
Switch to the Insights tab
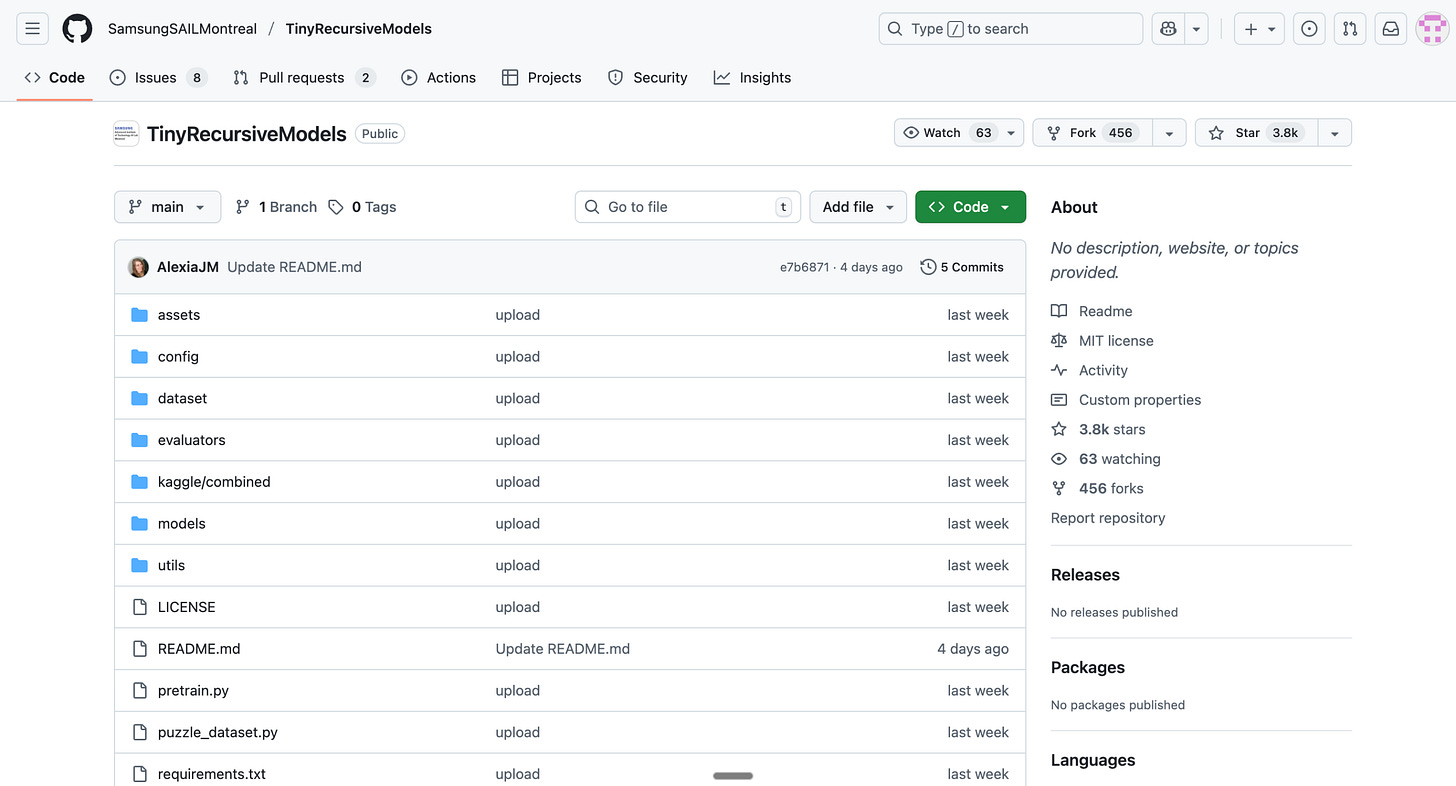click(752, 78)
